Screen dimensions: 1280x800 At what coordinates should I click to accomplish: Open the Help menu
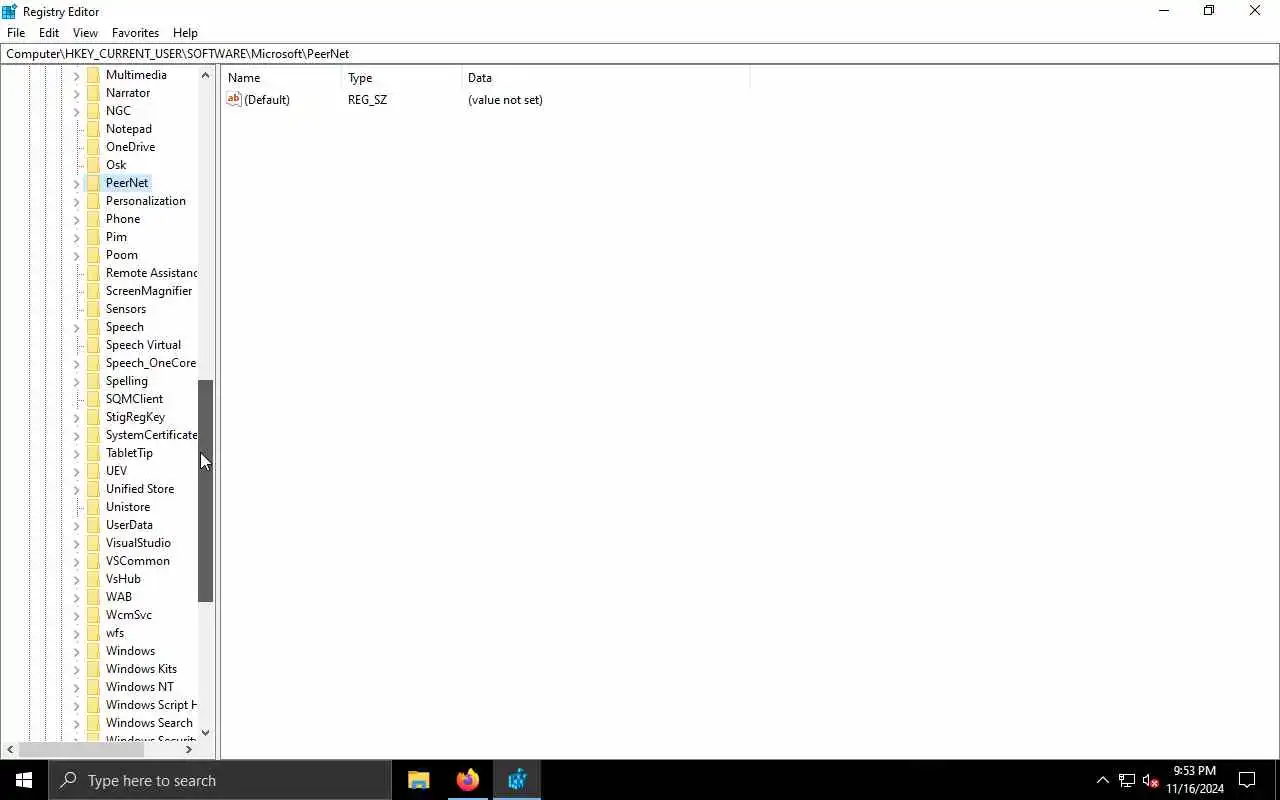(185, 33)
